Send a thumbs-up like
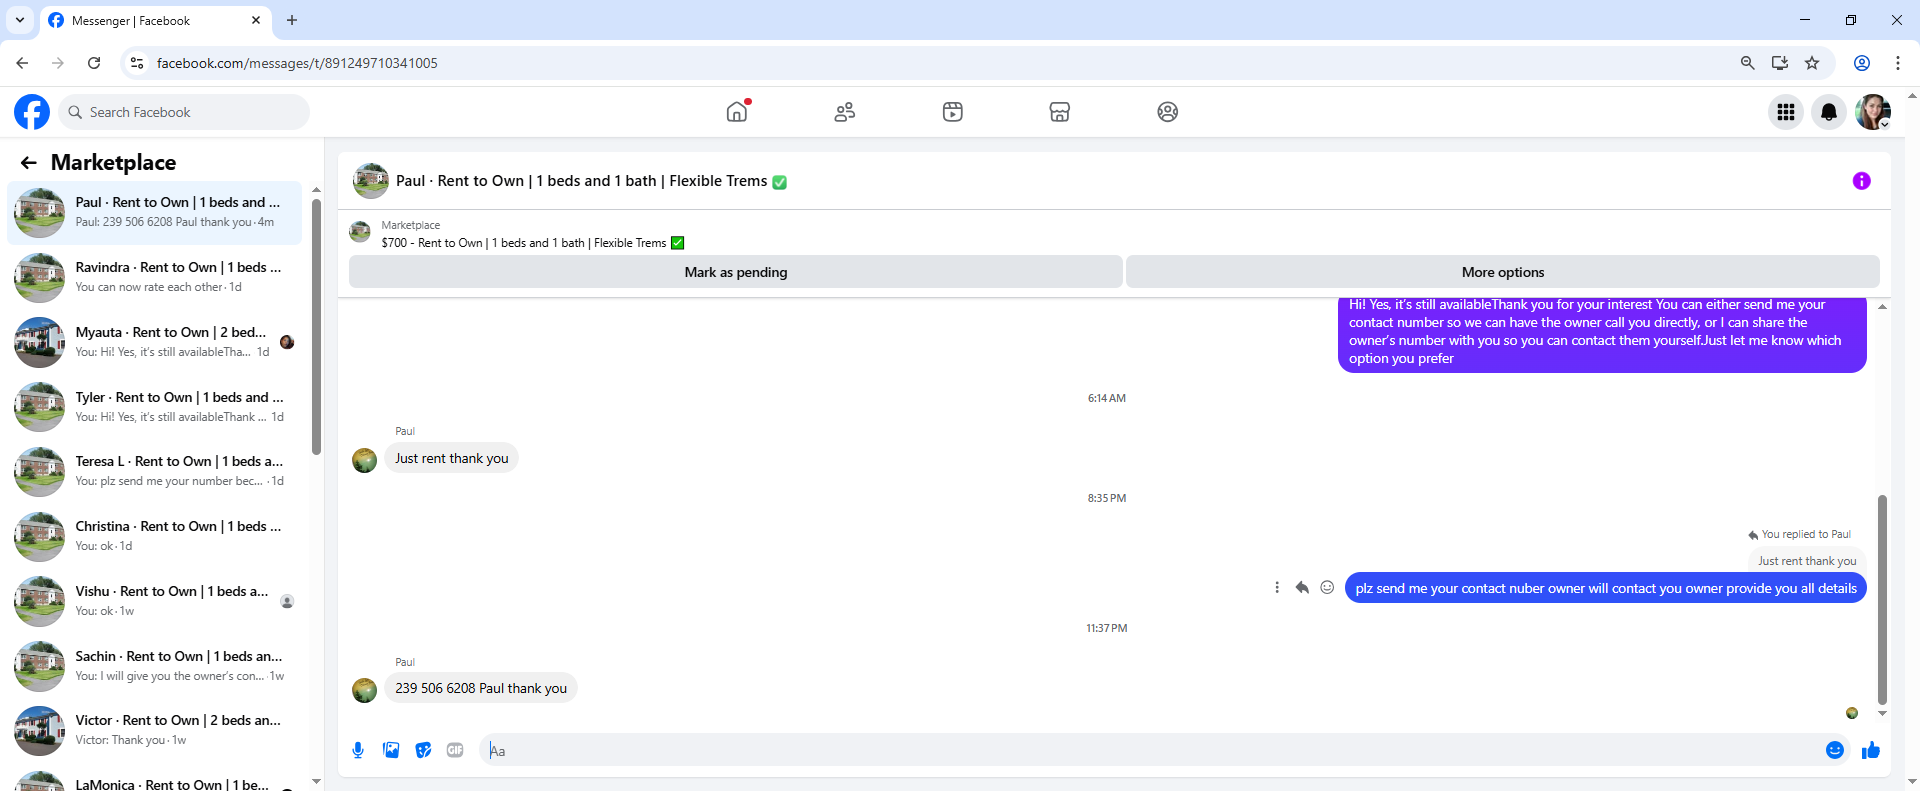The image size is (1920, 791). pyautogui.click(x=1871, y=750)
